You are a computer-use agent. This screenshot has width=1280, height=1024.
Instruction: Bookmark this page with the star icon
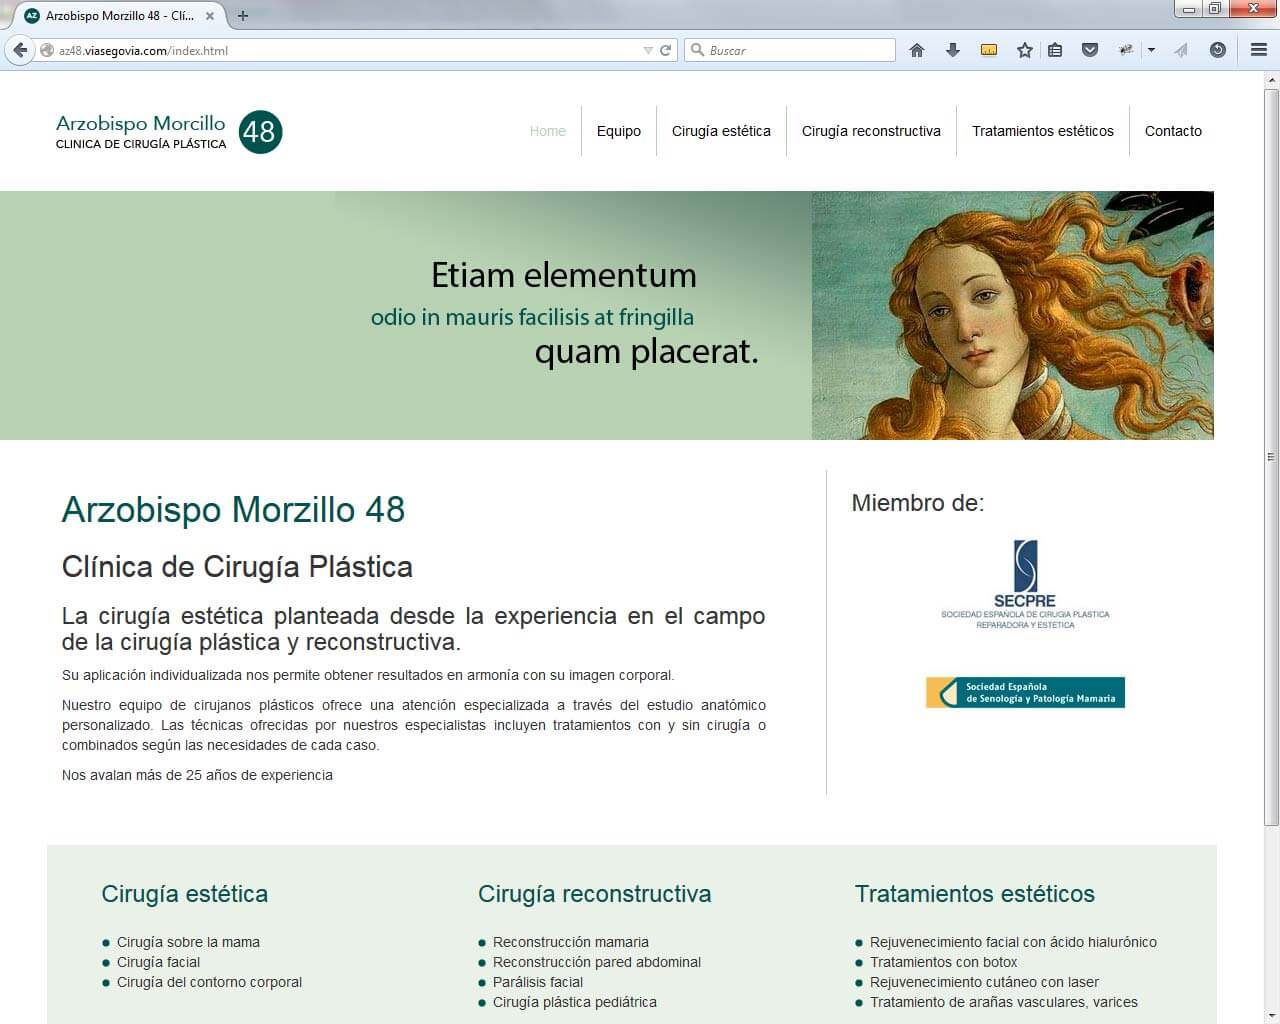coord(1025,50)
